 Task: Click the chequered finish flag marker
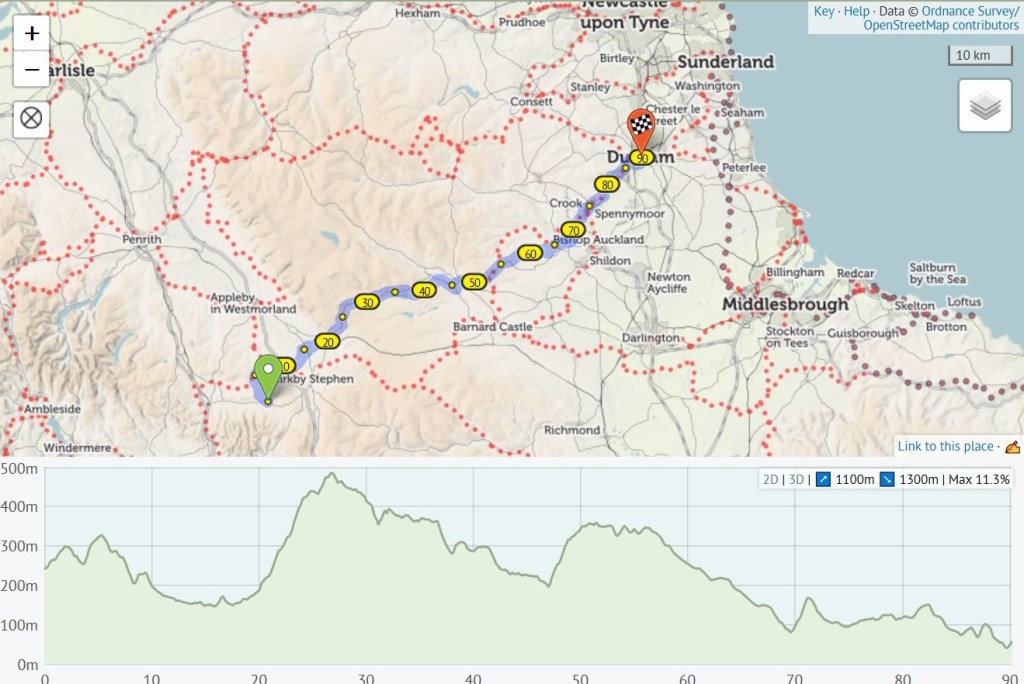pyautogui.click(x=640, y=127)
